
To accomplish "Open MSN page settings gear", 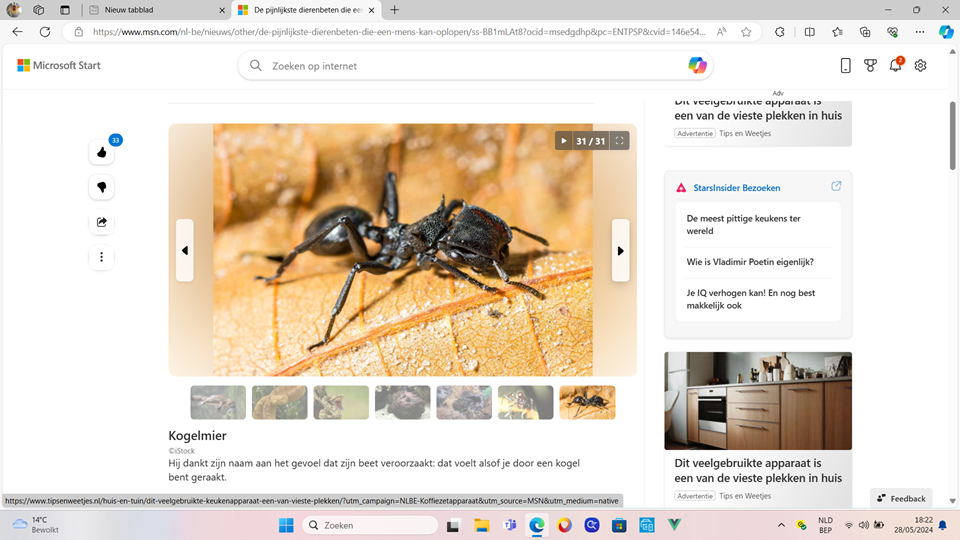I will [x=921, y=66].
